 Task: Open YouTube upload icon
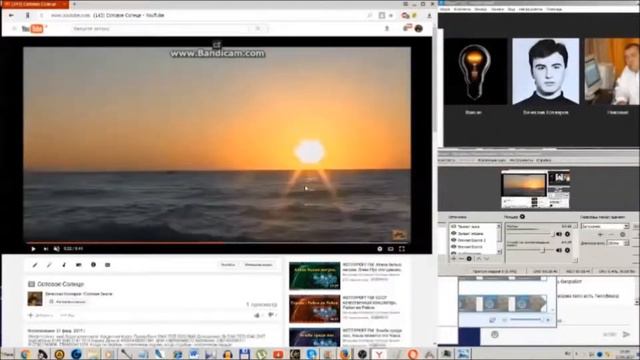pos(387,29)
